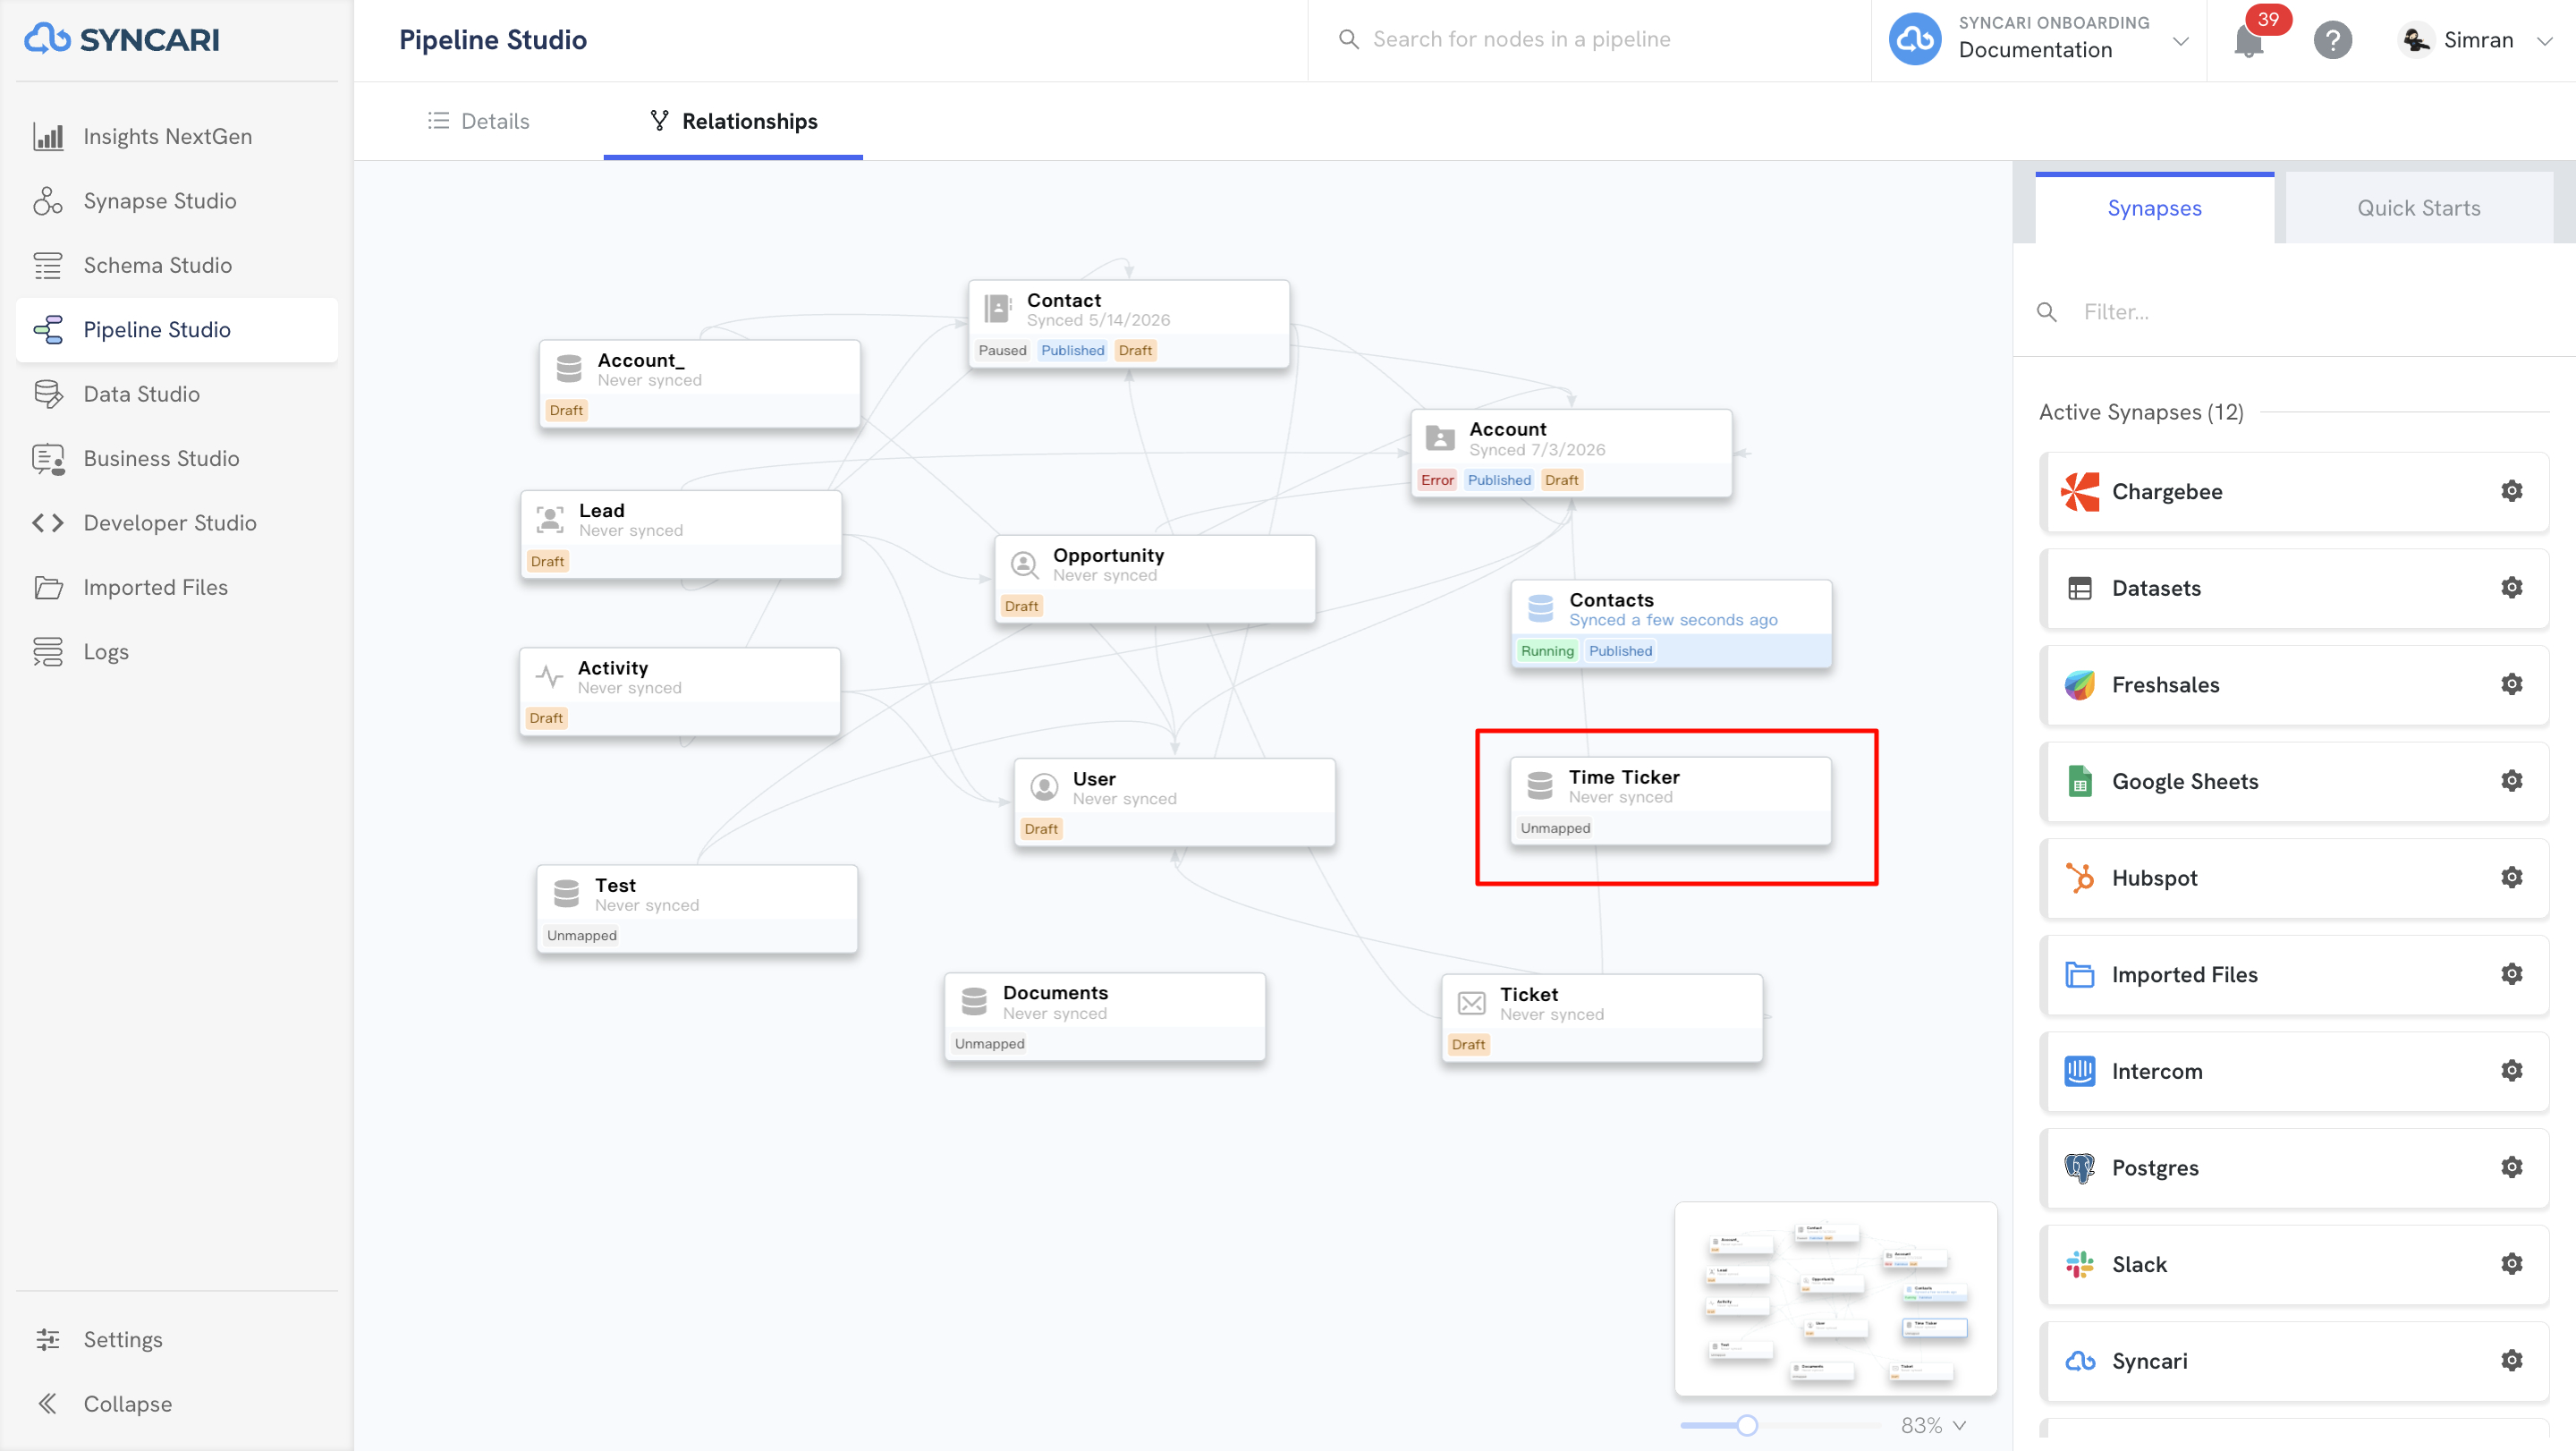This screenshot has width=2576, height=1451.
Task: Select the Test entity node
Action: click(696, 909)
